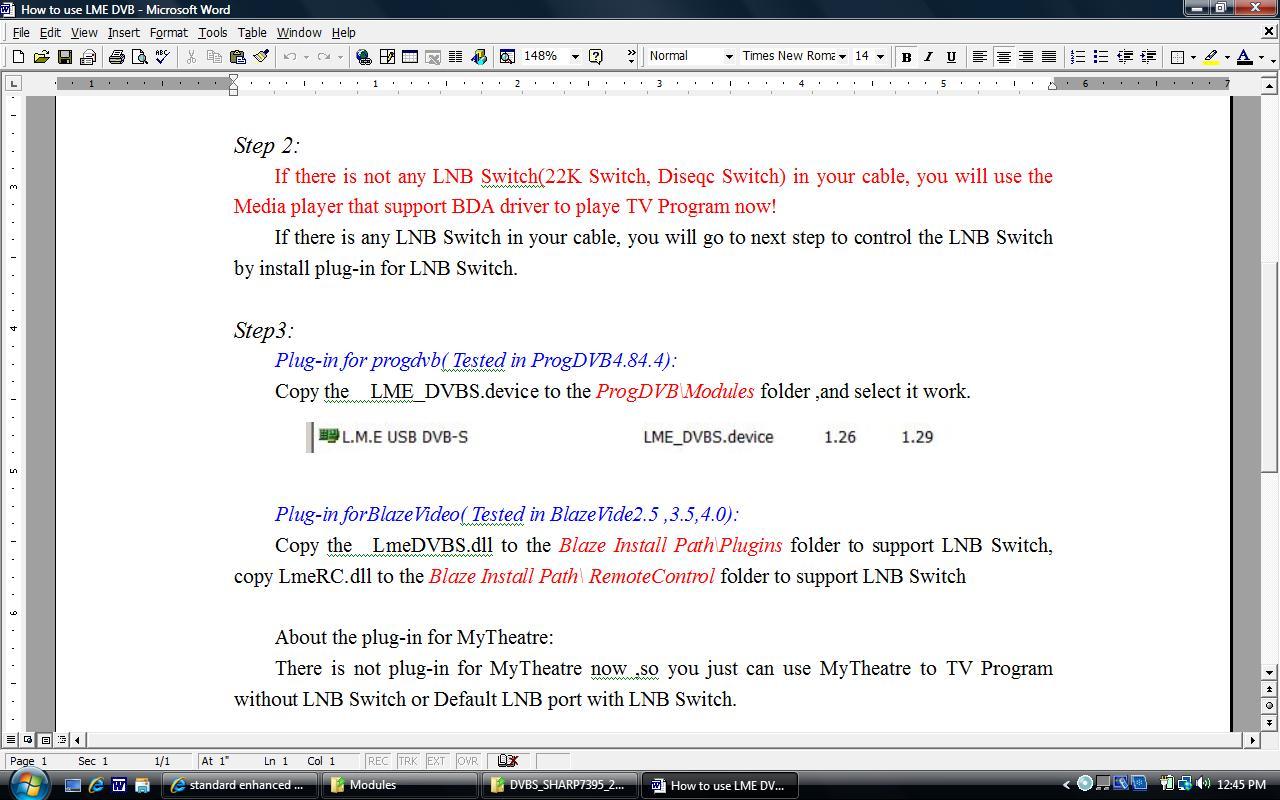Toggle Underline formatting
Image resolution: width=1280 pixels, height=800 pixels.
(951, 57)
